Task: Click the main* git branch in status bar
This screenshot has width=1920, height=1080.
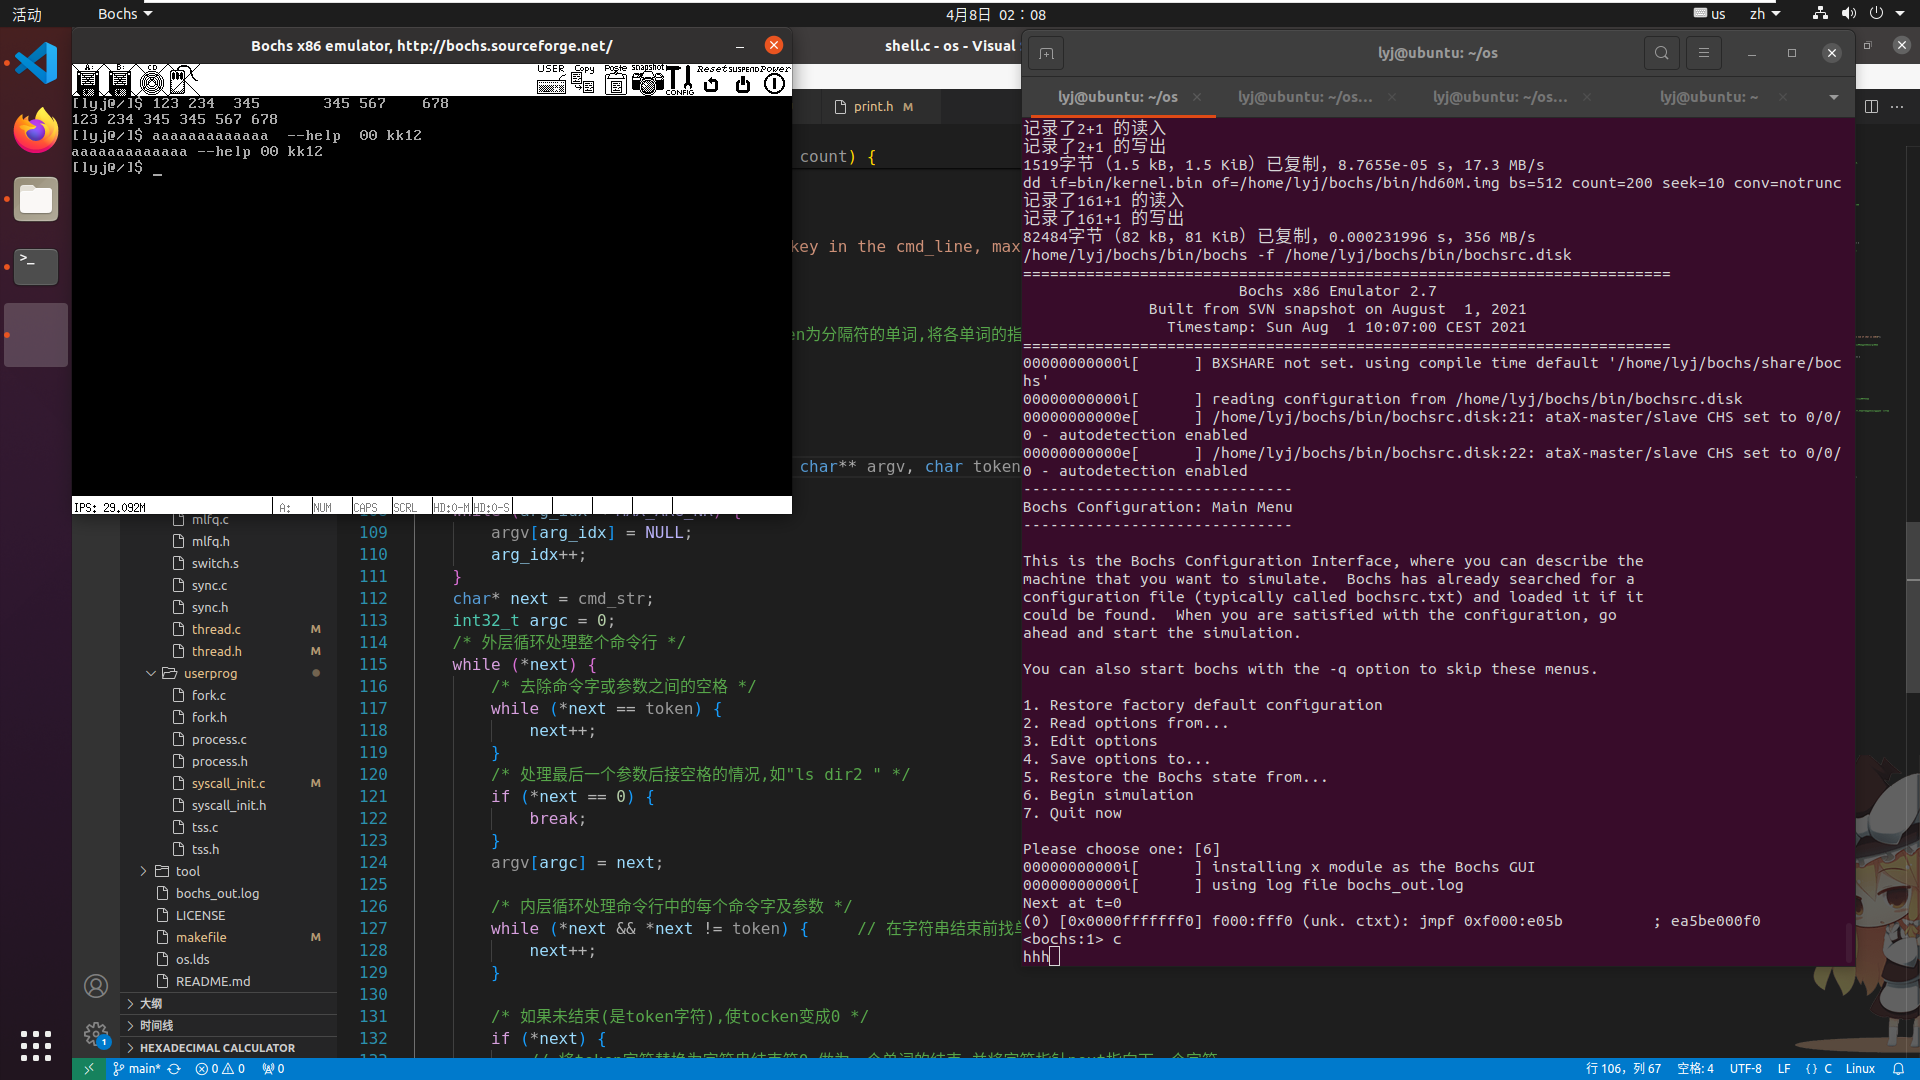Action: 137,1069
